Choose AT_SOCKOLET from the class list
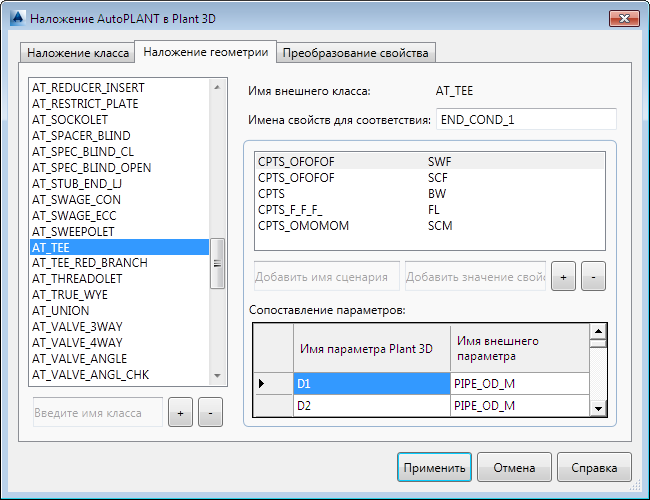This screenshot has height=500, width=650. [x=119, y=120]
